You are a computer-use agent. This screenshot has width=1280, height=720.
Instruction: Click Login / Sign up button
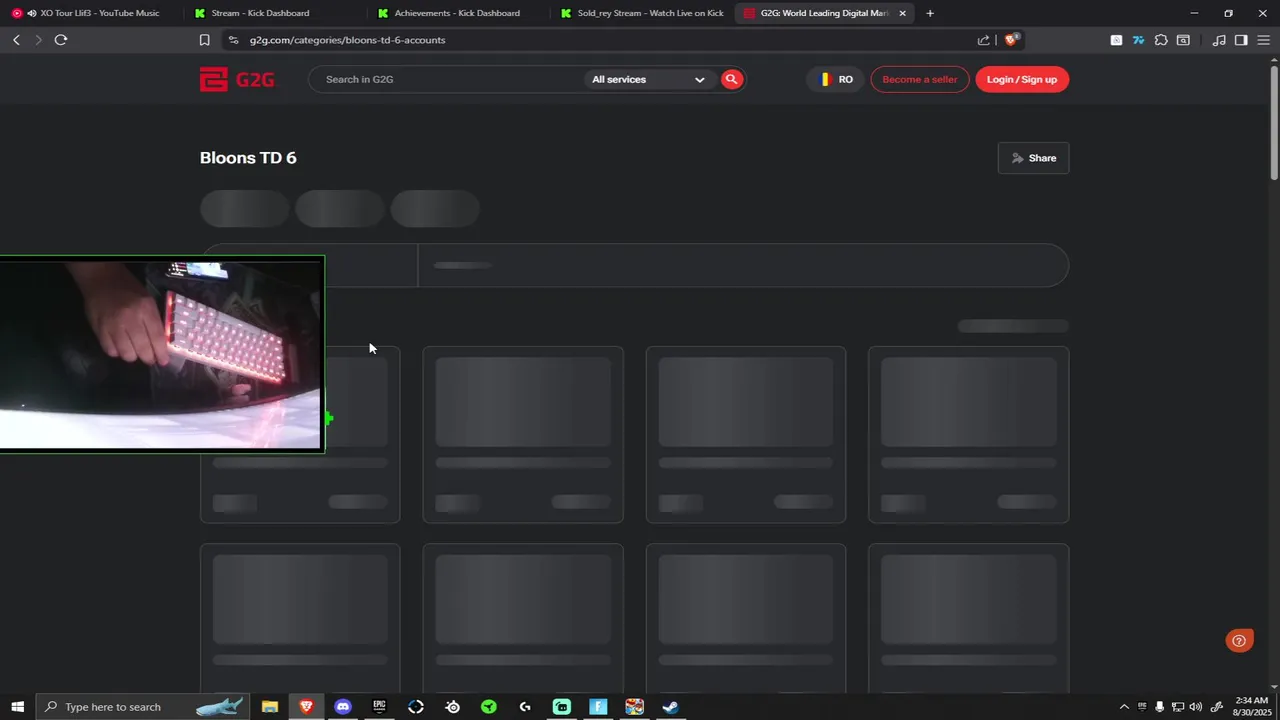(x=1022, y=79)
